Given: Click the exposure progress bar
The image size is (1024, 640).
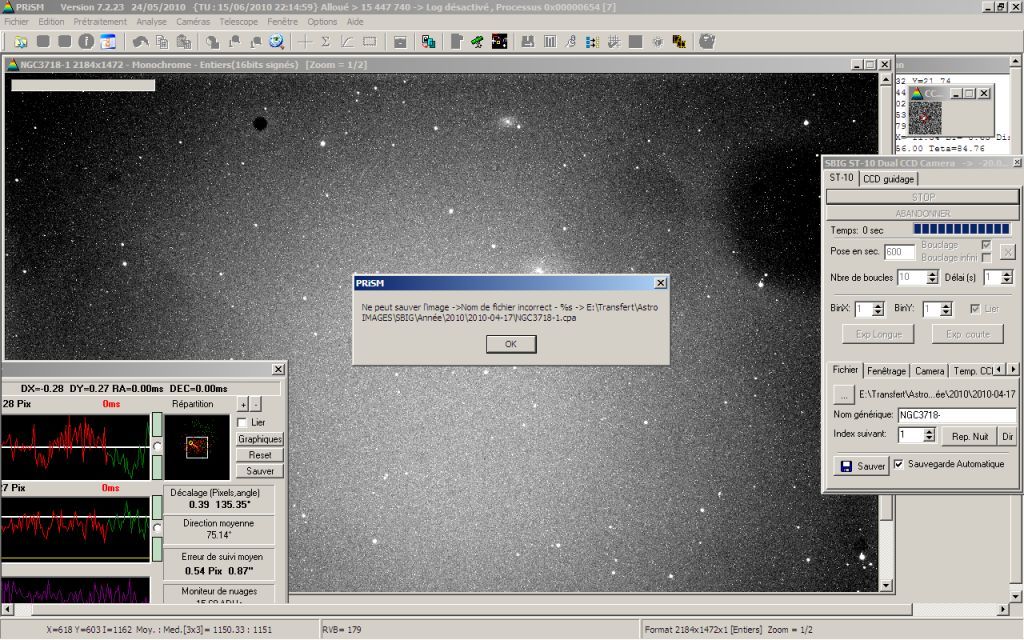Looking at the screenshot, I should [962, 230].
